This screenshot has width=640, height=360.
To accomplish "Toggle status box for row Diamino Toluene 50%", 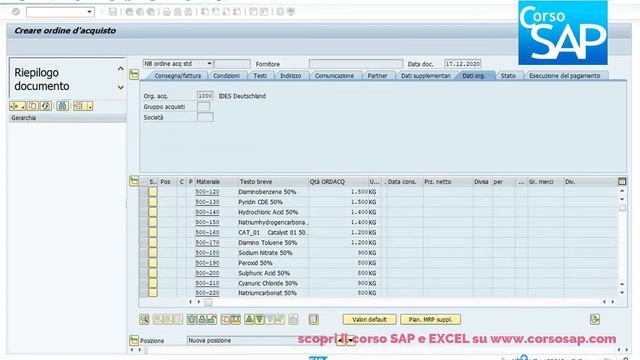I will tap(153, 242).
